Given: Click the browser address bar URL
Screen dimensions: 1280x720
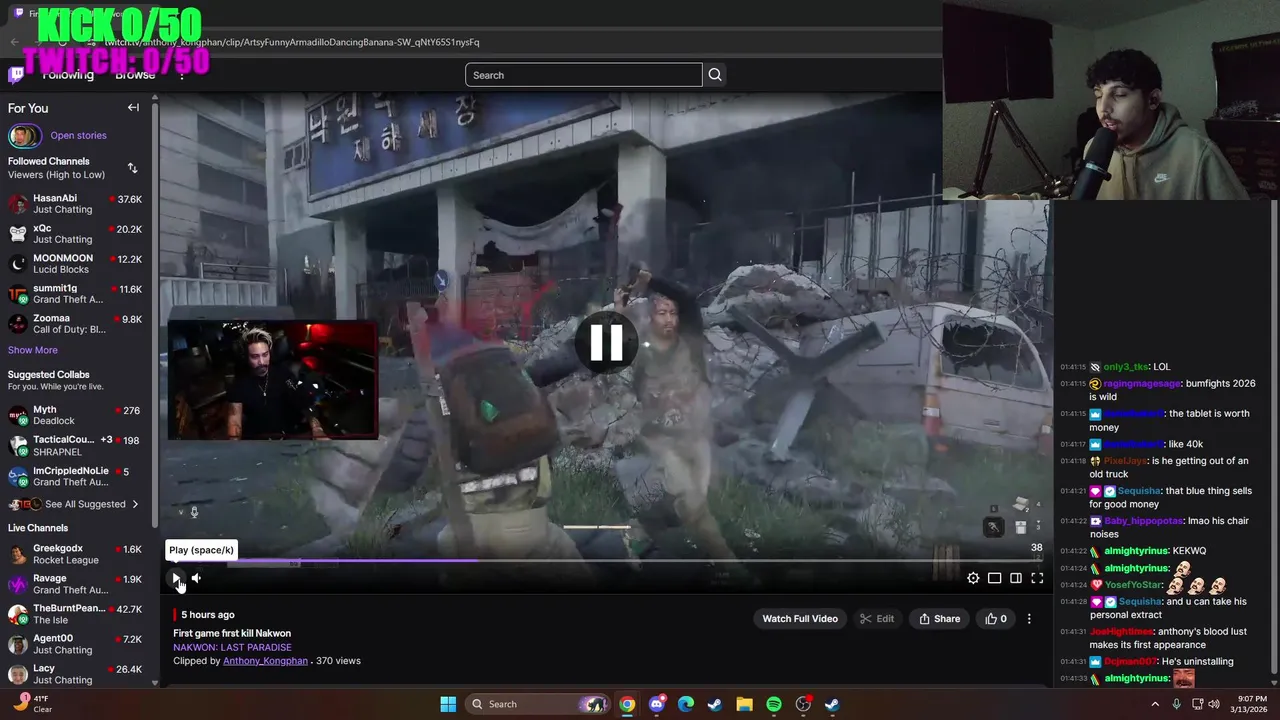Looking at the screenshot, I should [293, 42].
